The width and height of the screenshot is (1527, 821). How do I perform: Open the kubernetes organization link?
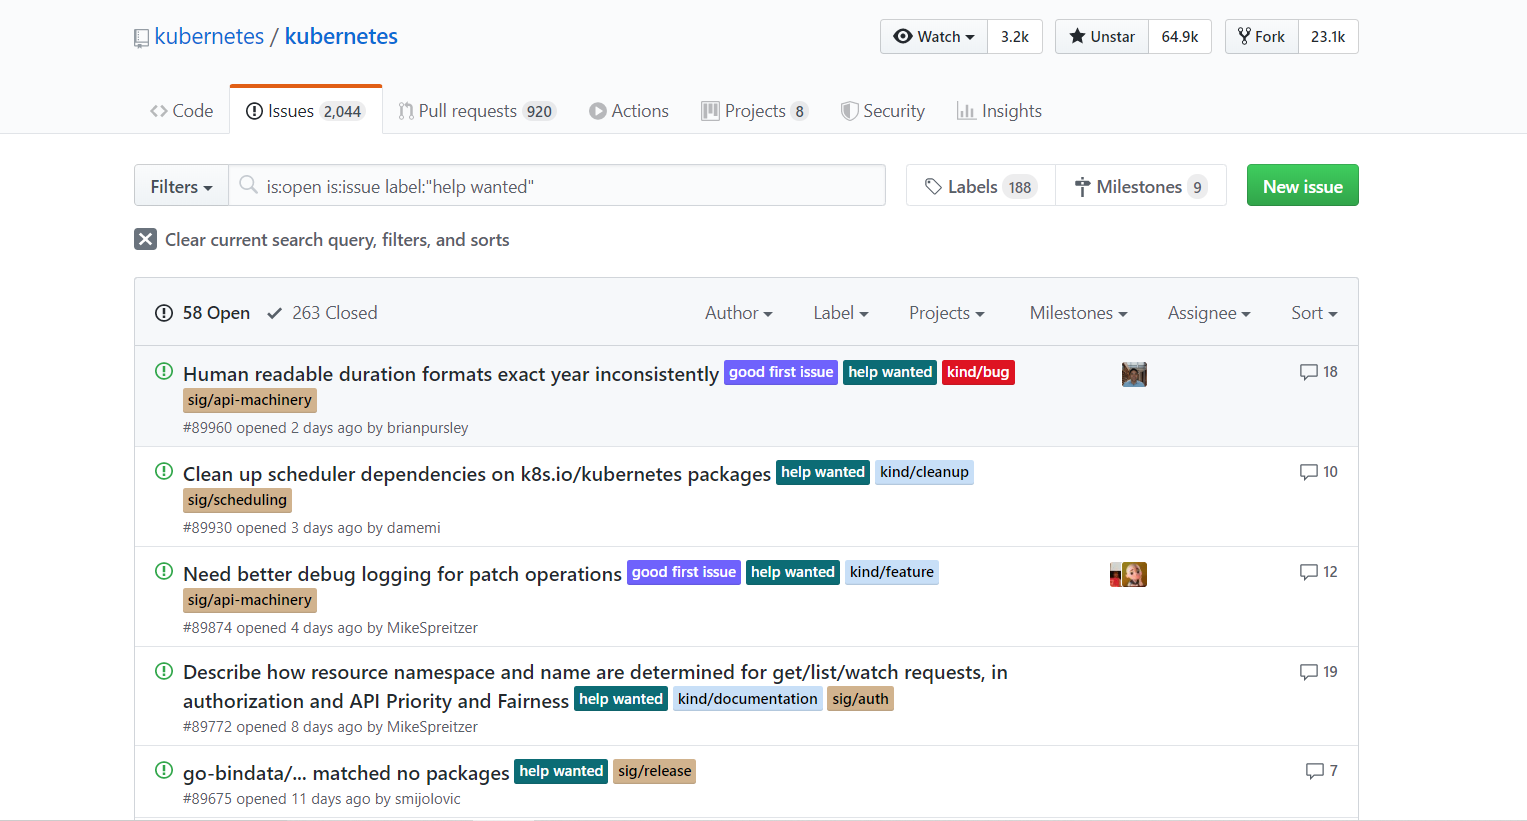[209, 37]
